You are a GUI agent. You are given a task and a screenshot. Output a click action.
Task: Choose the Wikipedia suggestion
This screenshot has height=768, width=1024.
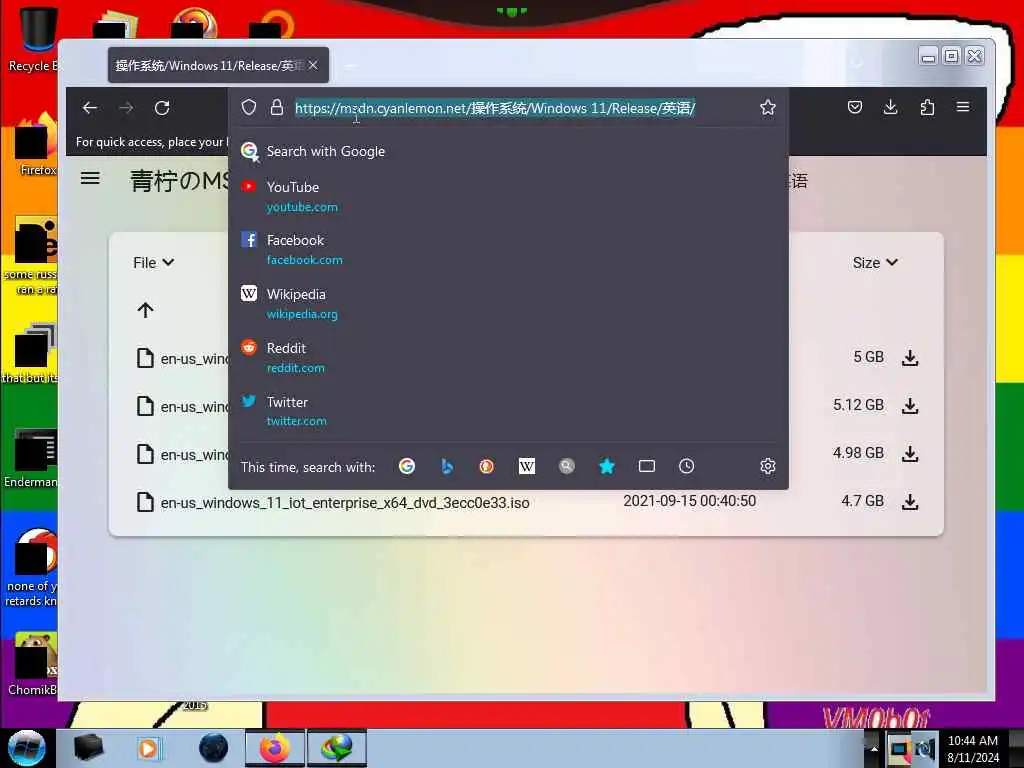point(508,304)
